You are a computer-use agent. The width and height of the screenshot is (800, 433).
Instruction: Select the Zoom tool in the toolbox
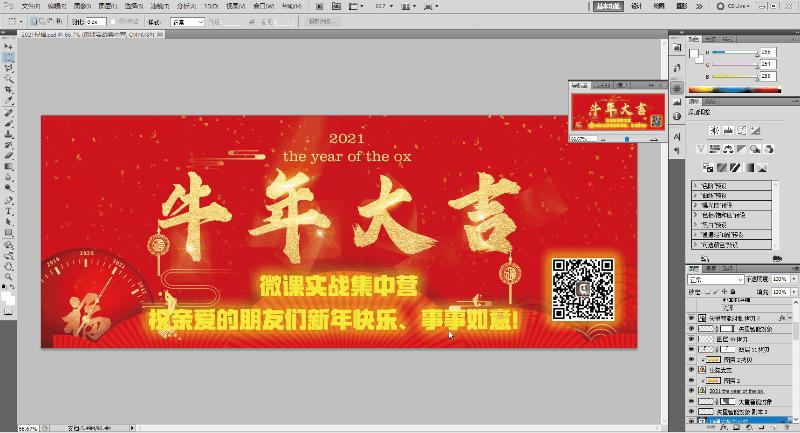tap(8, 277)
